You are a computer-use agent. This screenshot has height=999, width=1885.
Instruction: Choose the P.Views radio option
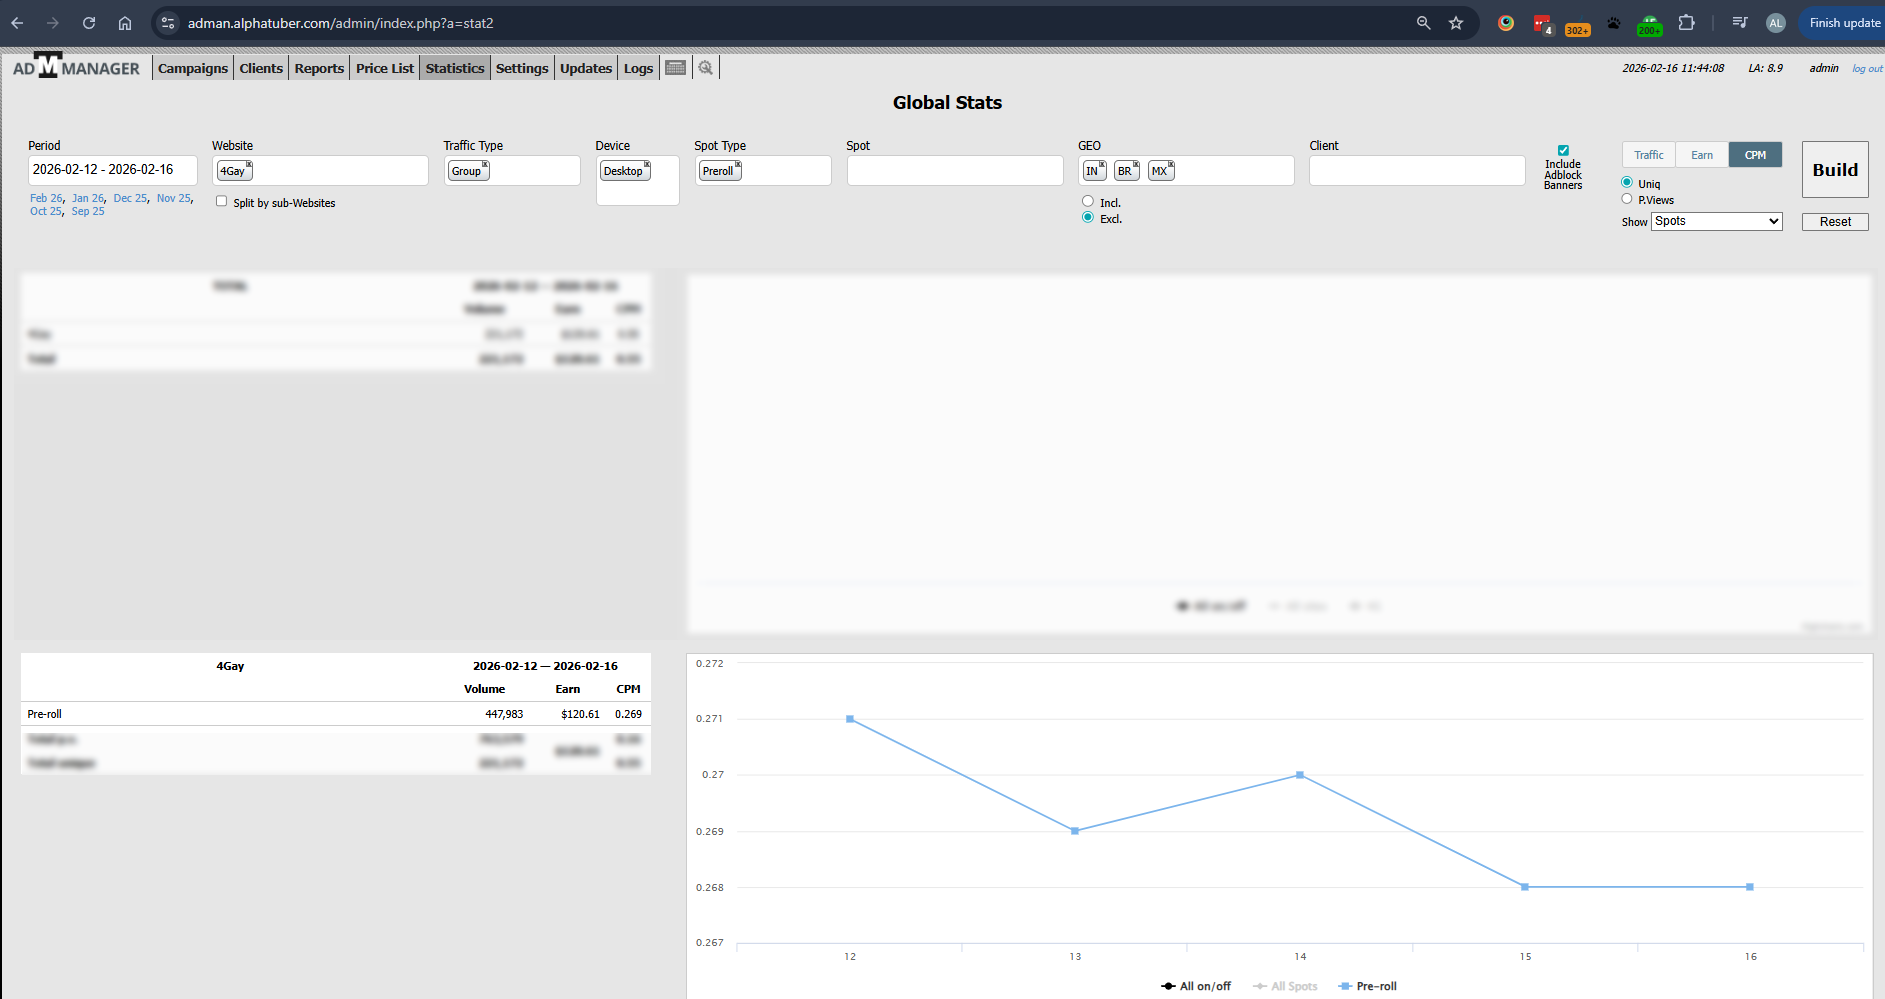pyautogui.click(x=1627, y=199)
